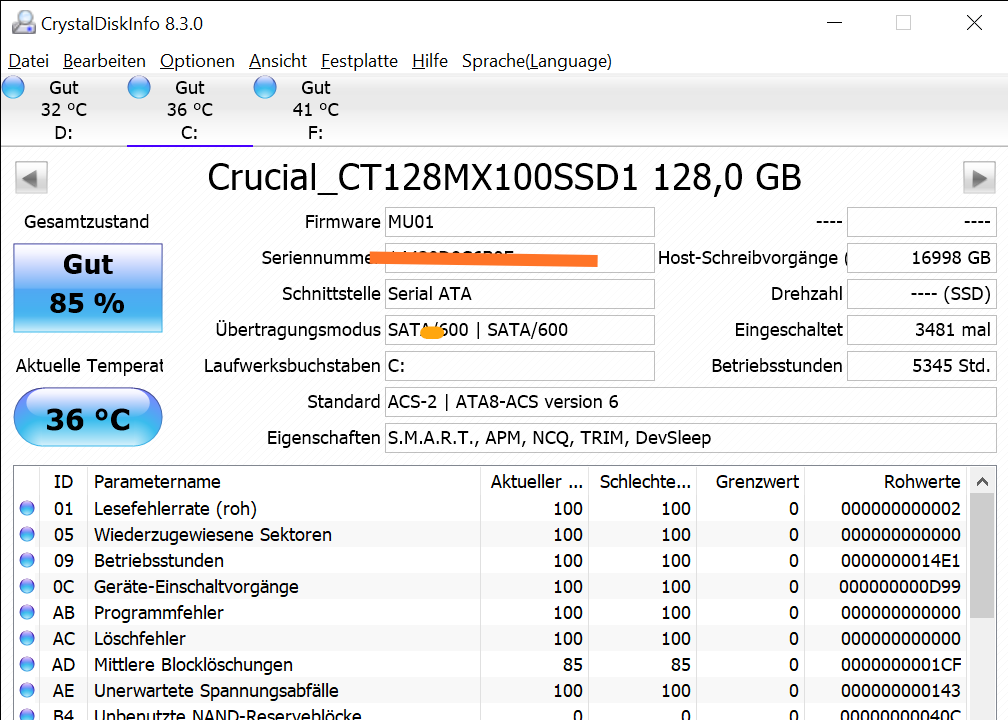1008x720 pixels.
Task: Select drive D: tab showing 32 °C
Action: click(64, 110)
